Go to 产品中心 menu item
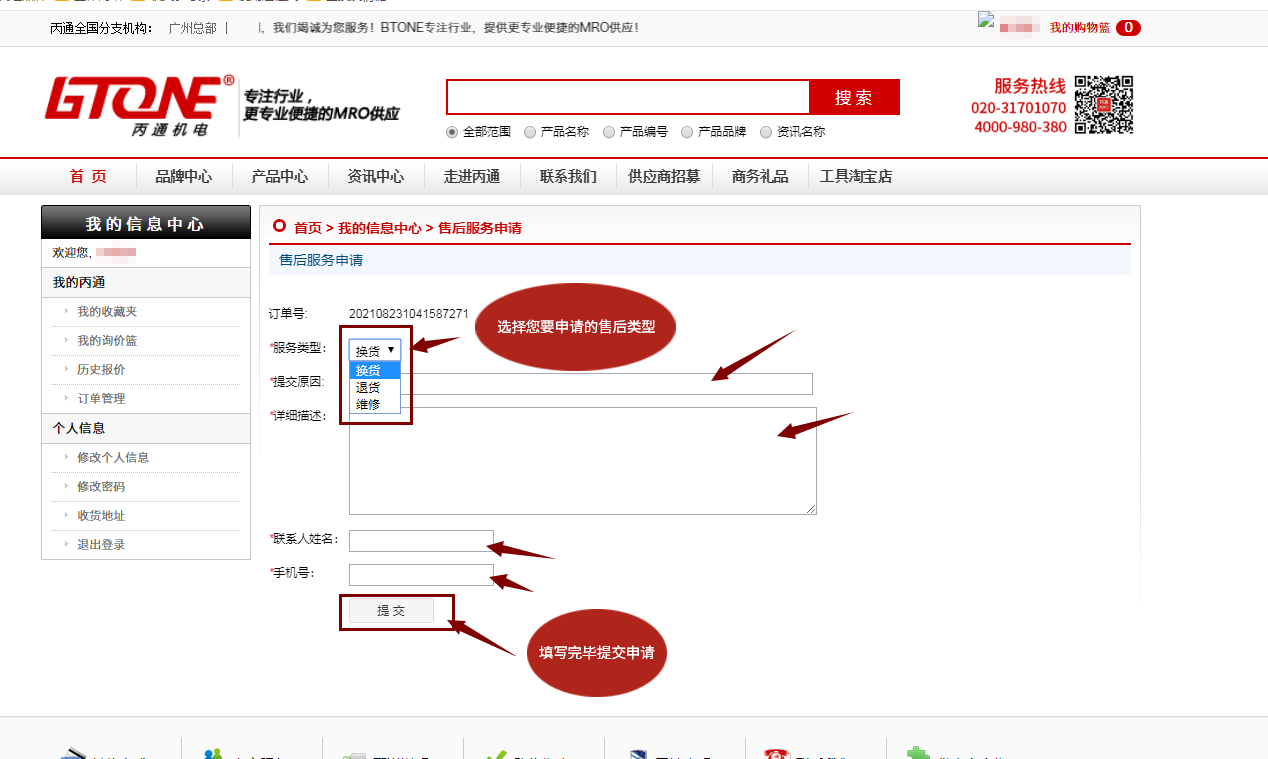Viewport: 1268px width, 759px height. click(x=280, y=177)
